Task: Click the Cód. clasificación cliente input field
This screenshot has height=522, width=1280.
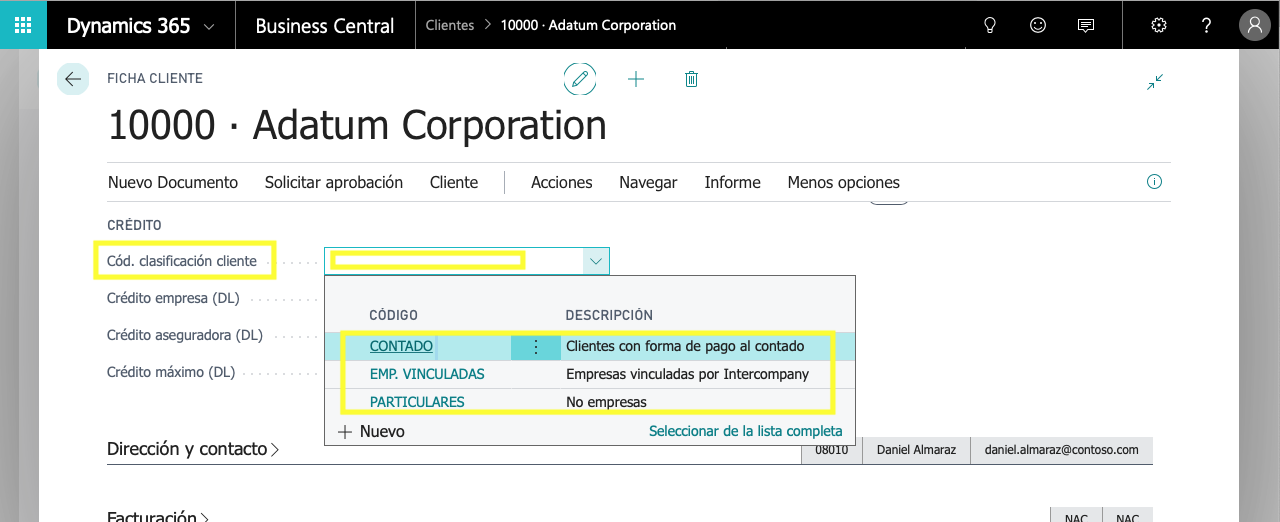Action: (x=454, y=261)
